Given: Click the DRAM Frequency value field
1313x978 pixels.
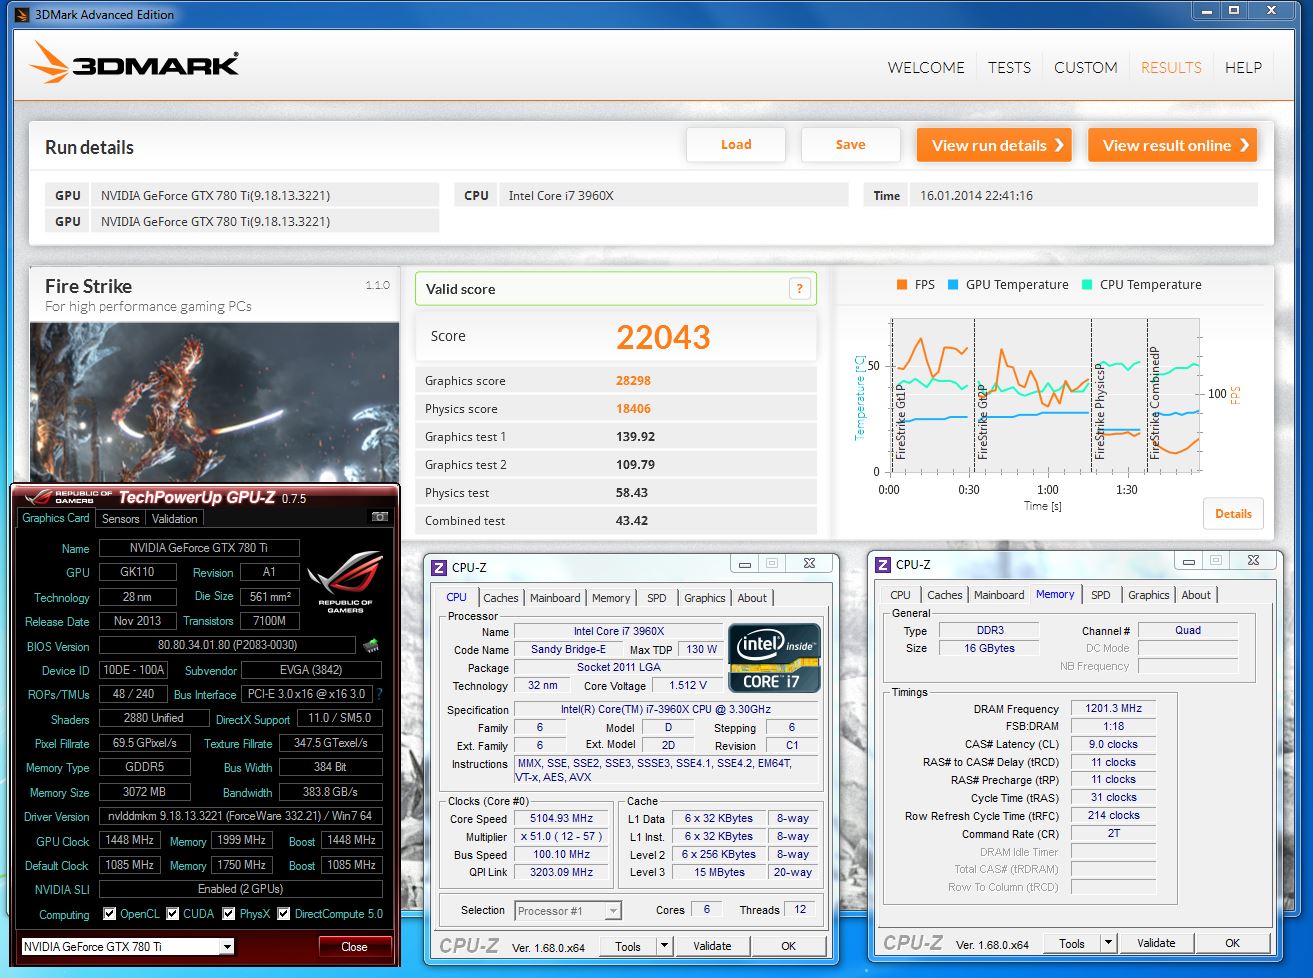Looking at the screenshot, I should coord(1114,708).
